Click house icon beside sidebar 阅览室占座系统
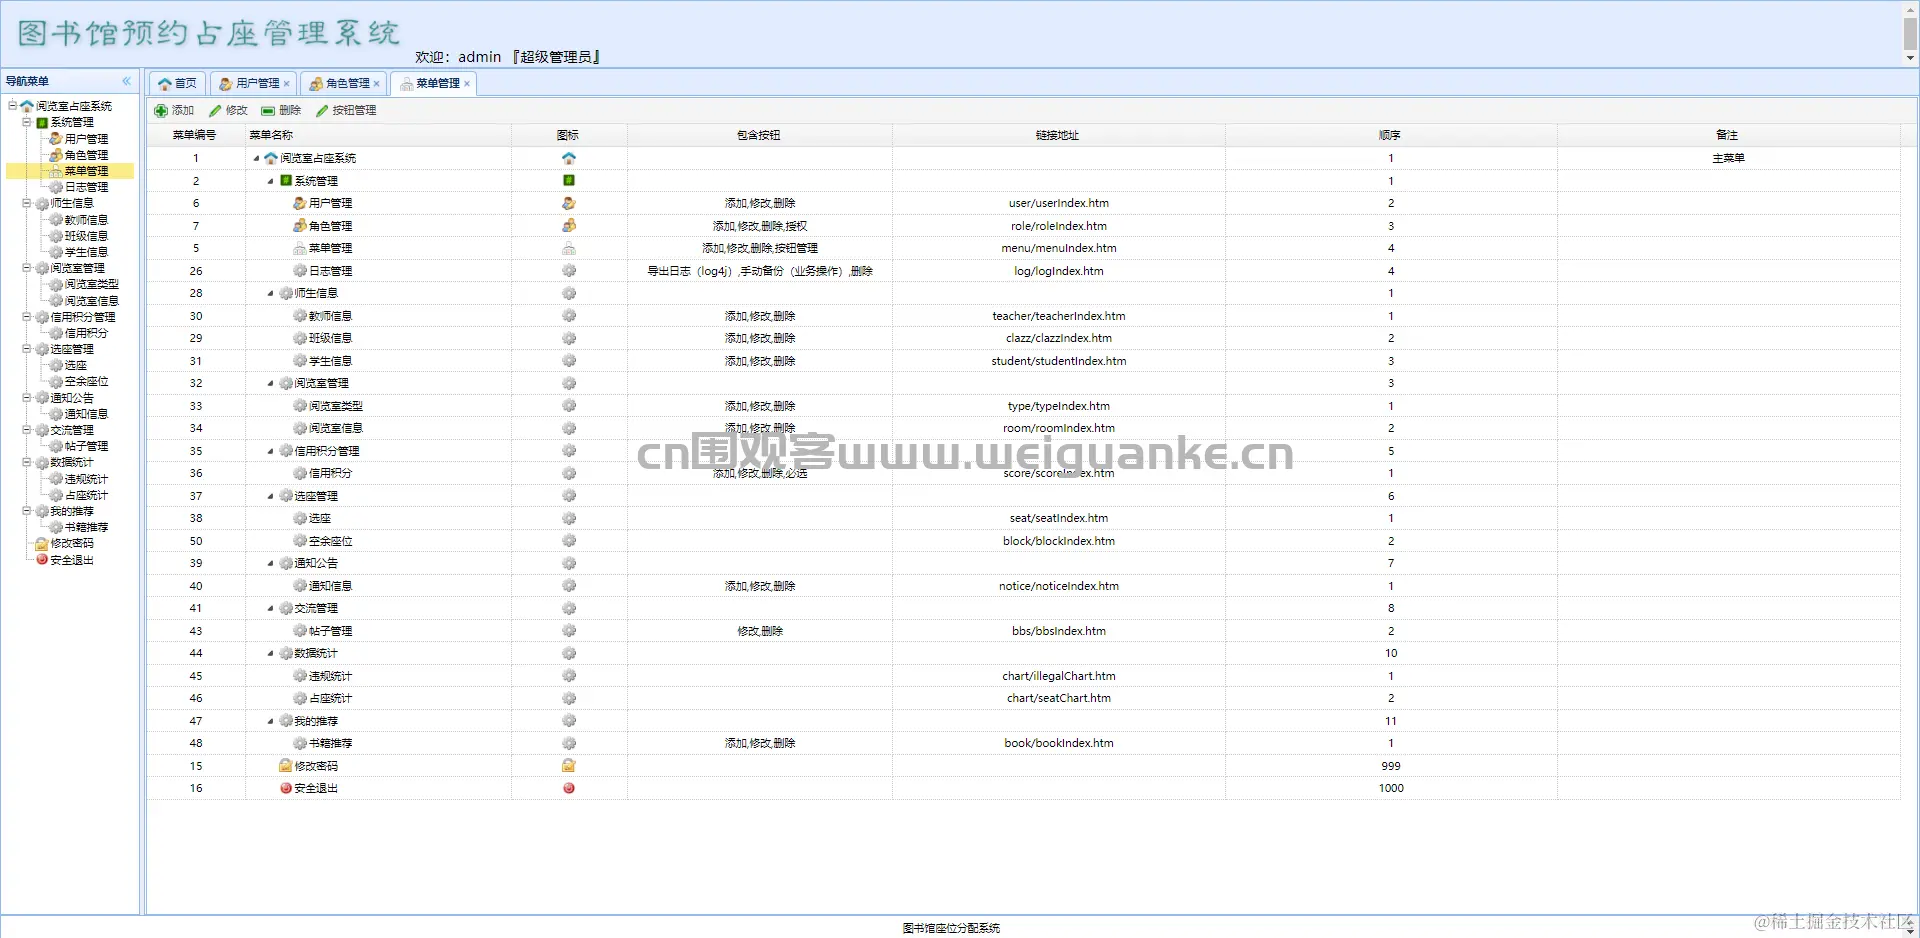The width and height of the screenshot is (1920, 938). [27, 106]
